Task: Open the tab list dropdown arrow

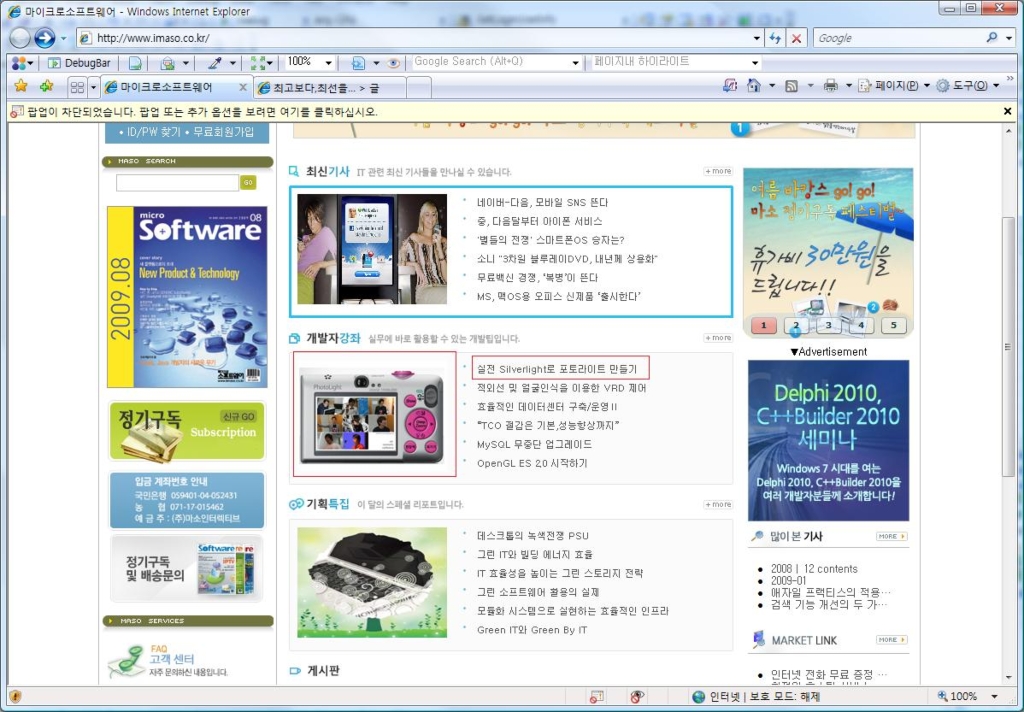Action: tap(93, 87)
